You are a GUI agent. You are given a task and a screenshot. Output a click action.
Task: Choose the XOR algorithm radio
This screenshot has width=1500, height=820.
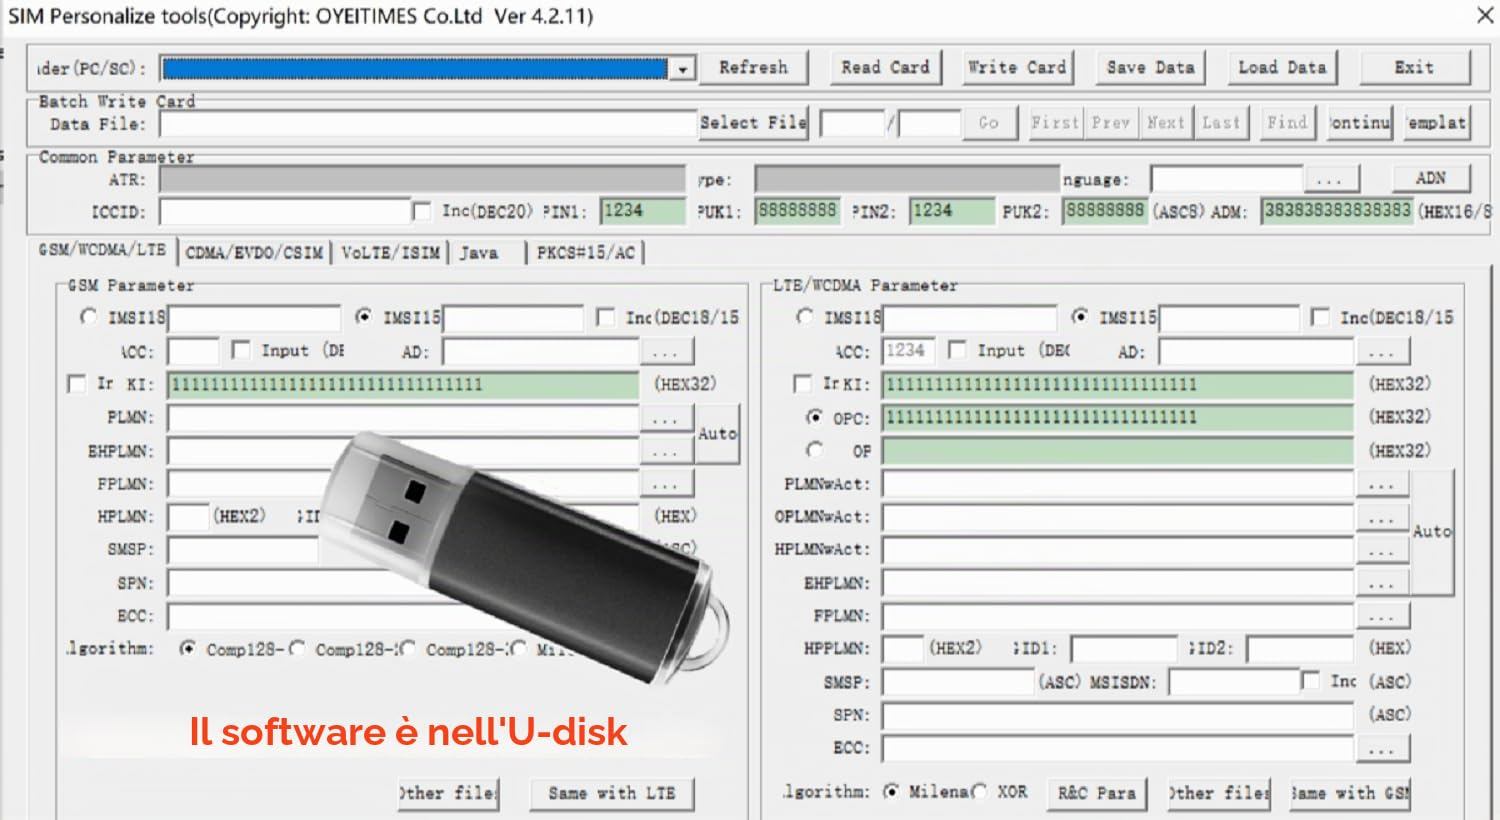point(979,791)
